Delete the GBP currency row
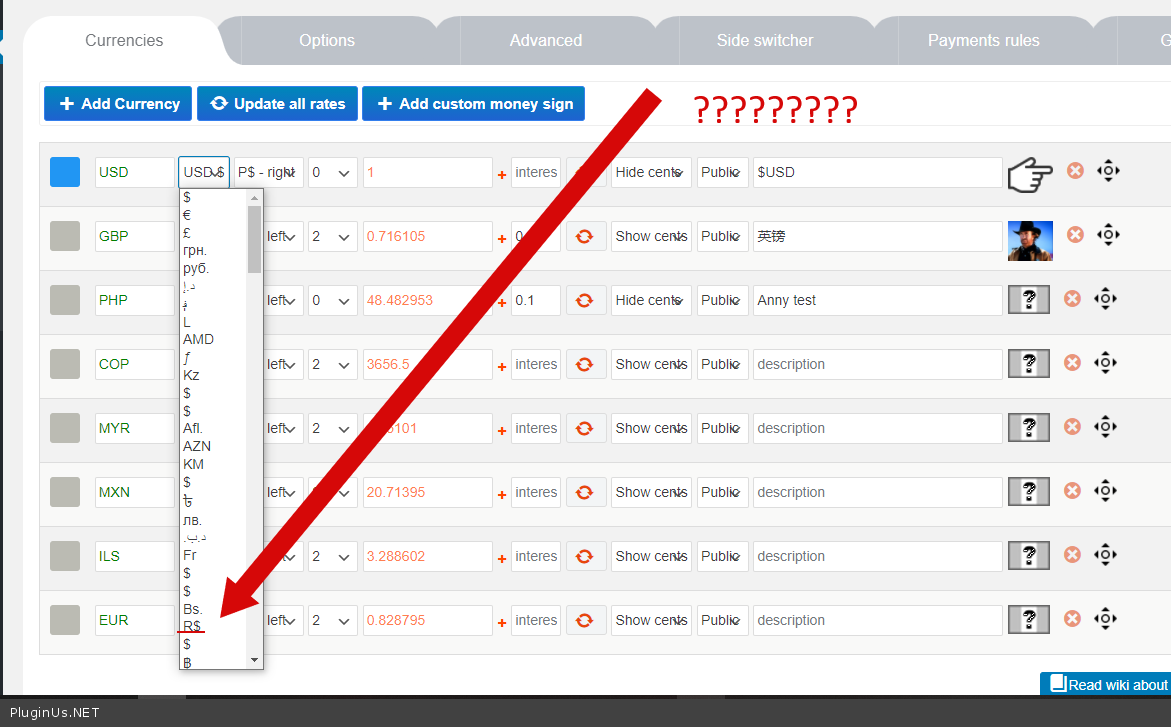 point(1075,235)
